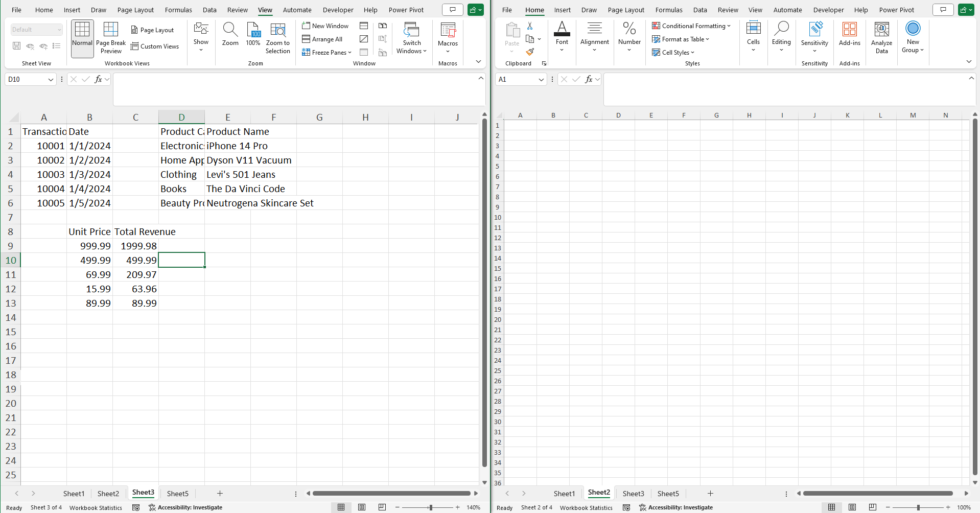Select Normal workbook view in left window
Image resolution: width=980 pixels, height=513 pixels.
coord(82,37)
